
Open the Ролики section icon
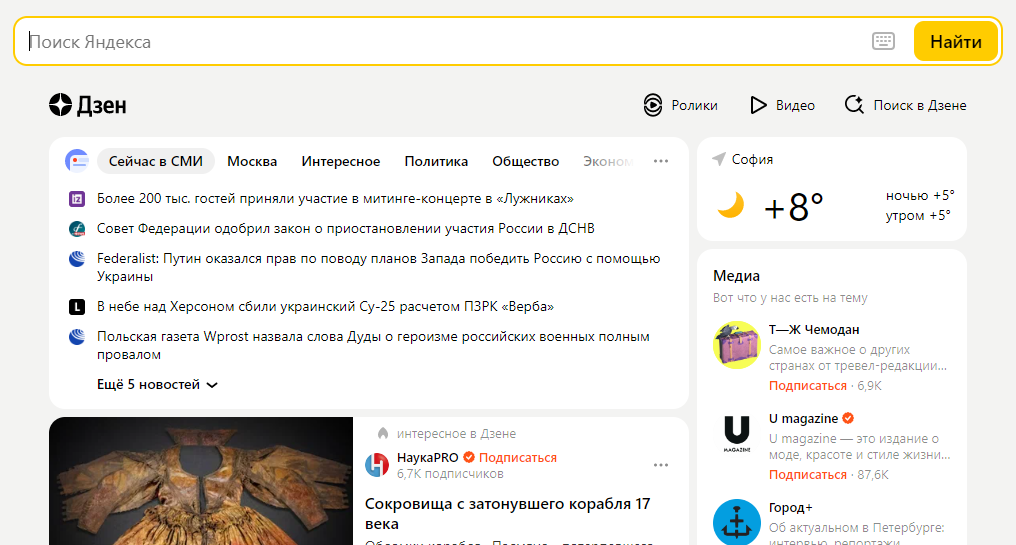click(x=652, y=105)
